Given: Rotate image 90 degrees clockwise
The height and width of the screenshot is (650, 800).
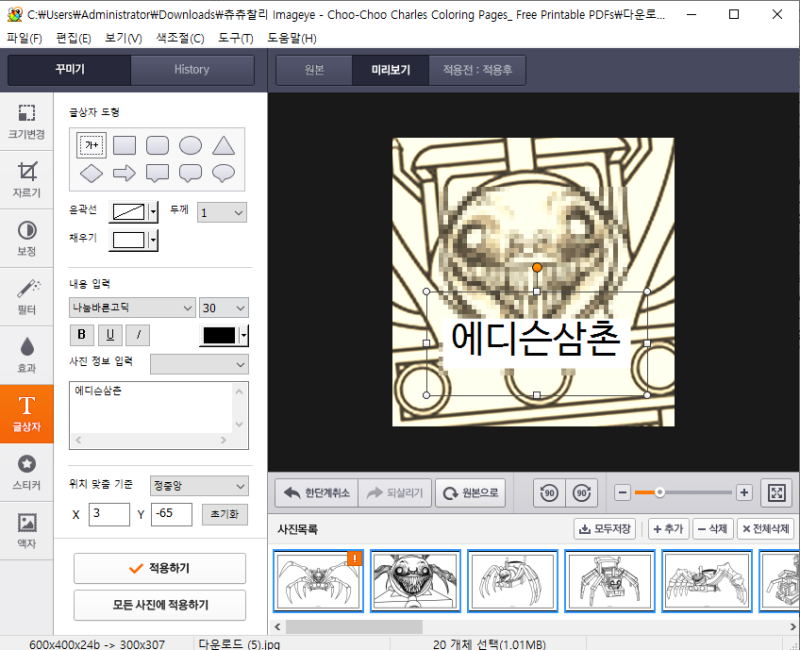Looking at the screenshot, I should (582, 493).
